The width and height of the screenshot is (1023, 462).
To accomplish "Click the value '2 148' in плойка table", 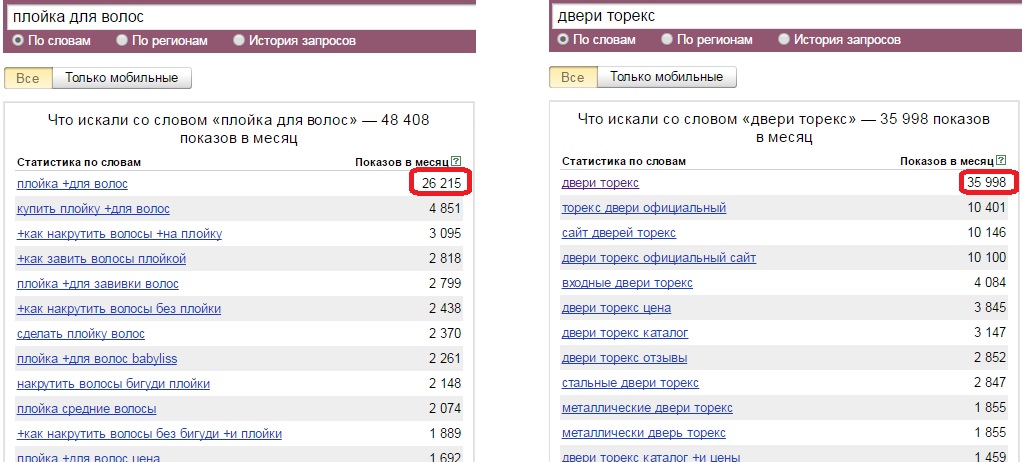I will pyautogui.click(x=445, y=384).
